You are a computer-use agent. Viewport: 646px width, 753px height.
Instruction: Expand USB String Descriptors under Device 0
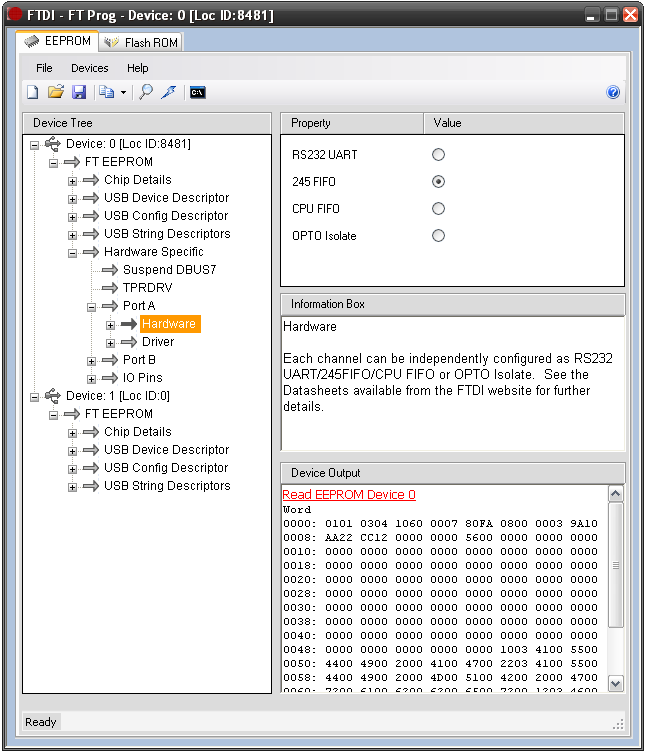[x=72, y=235]
